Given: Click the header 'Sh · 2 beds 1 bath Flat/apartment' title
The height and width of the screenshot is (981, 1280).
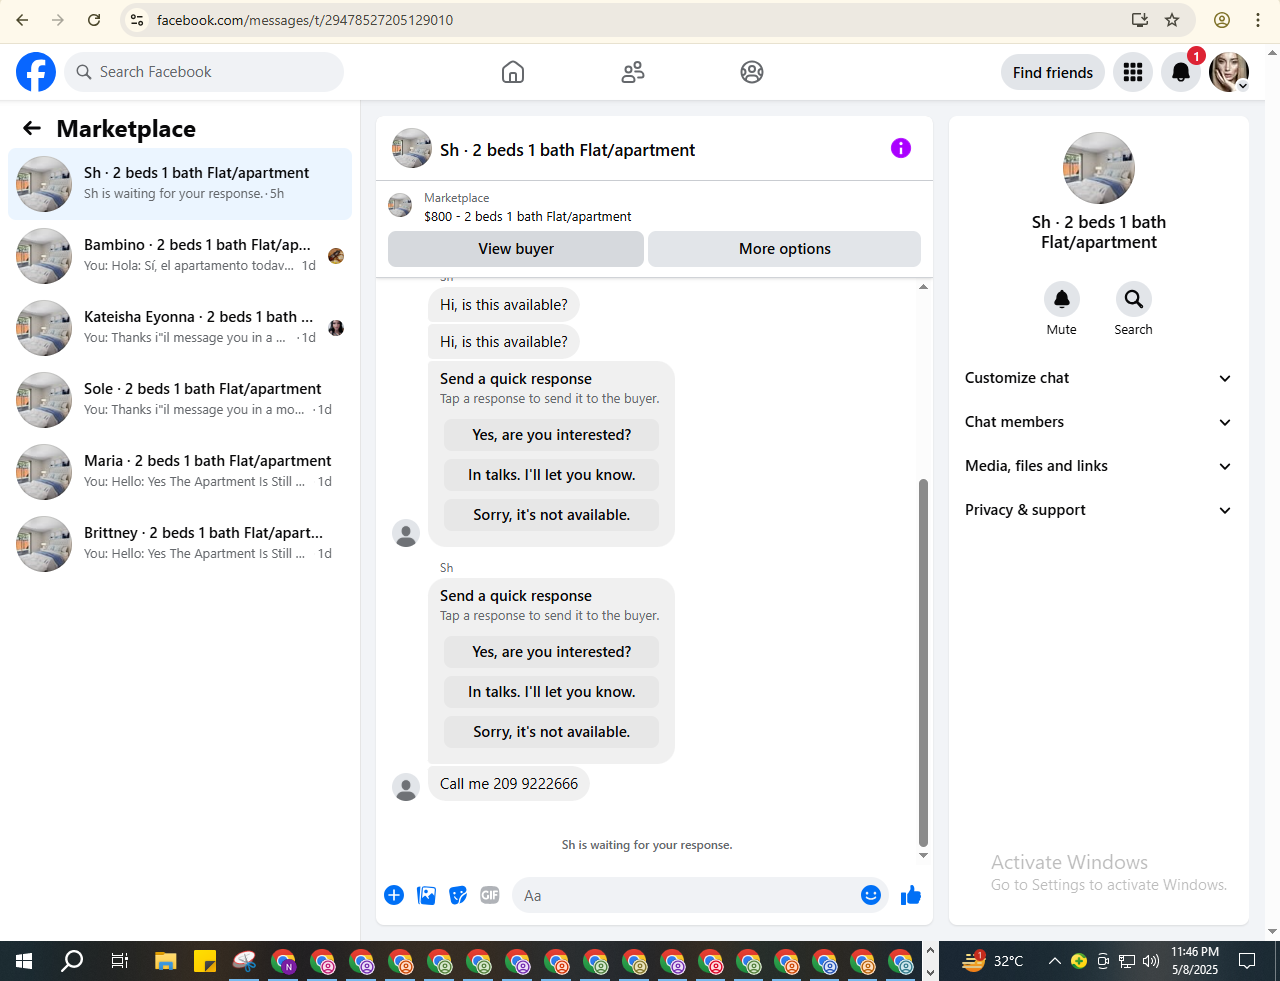Looking at the screenshot, I should pyautogui.click(x=568, y=150).
